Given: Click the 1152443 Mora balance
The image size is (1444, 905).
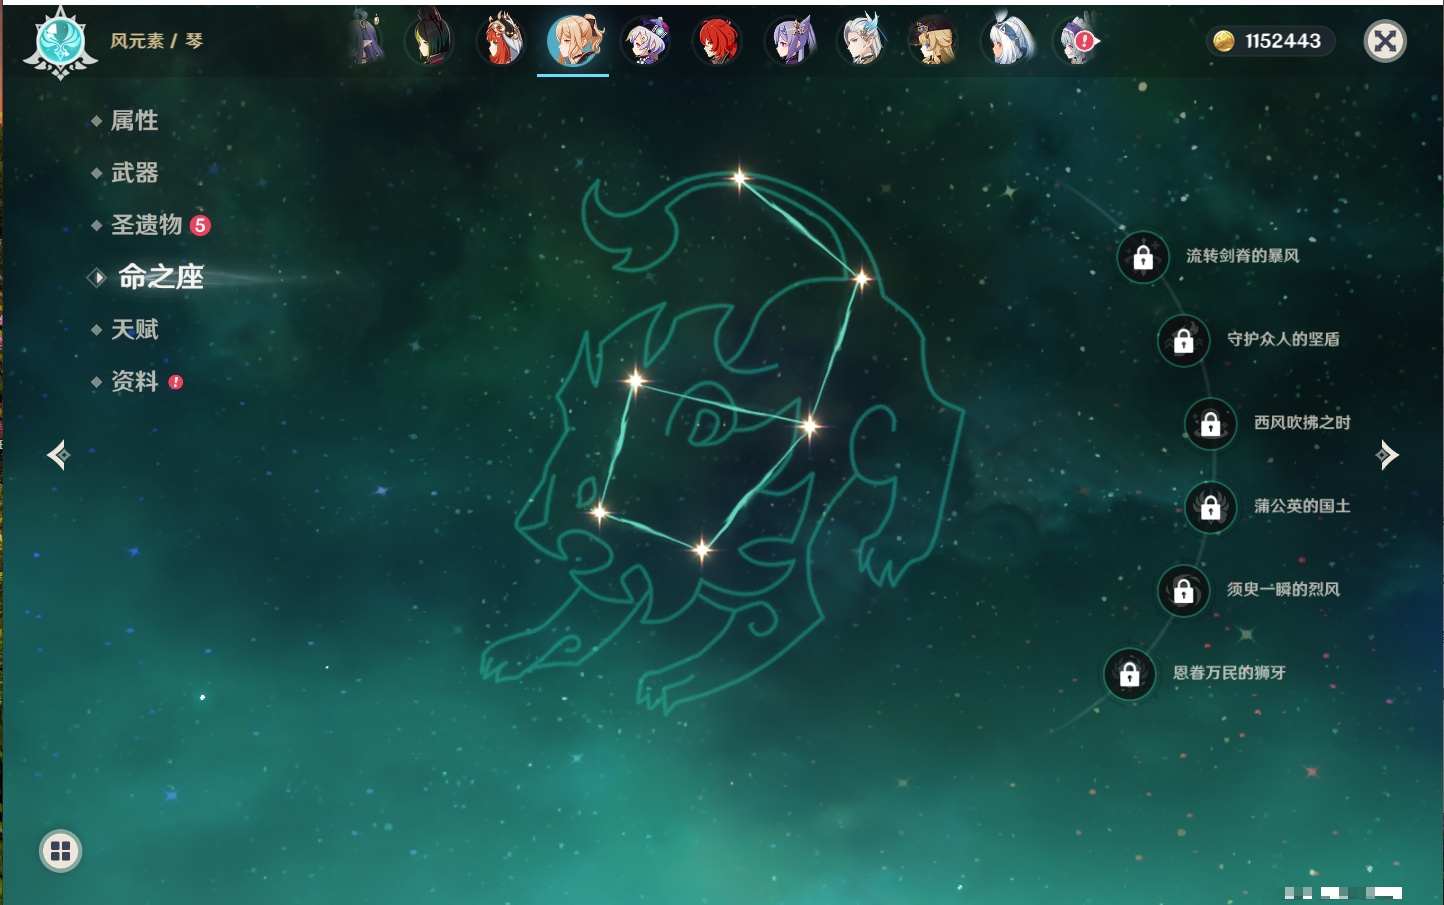Looking at the screenshot, I should (x=1283, y=41).
